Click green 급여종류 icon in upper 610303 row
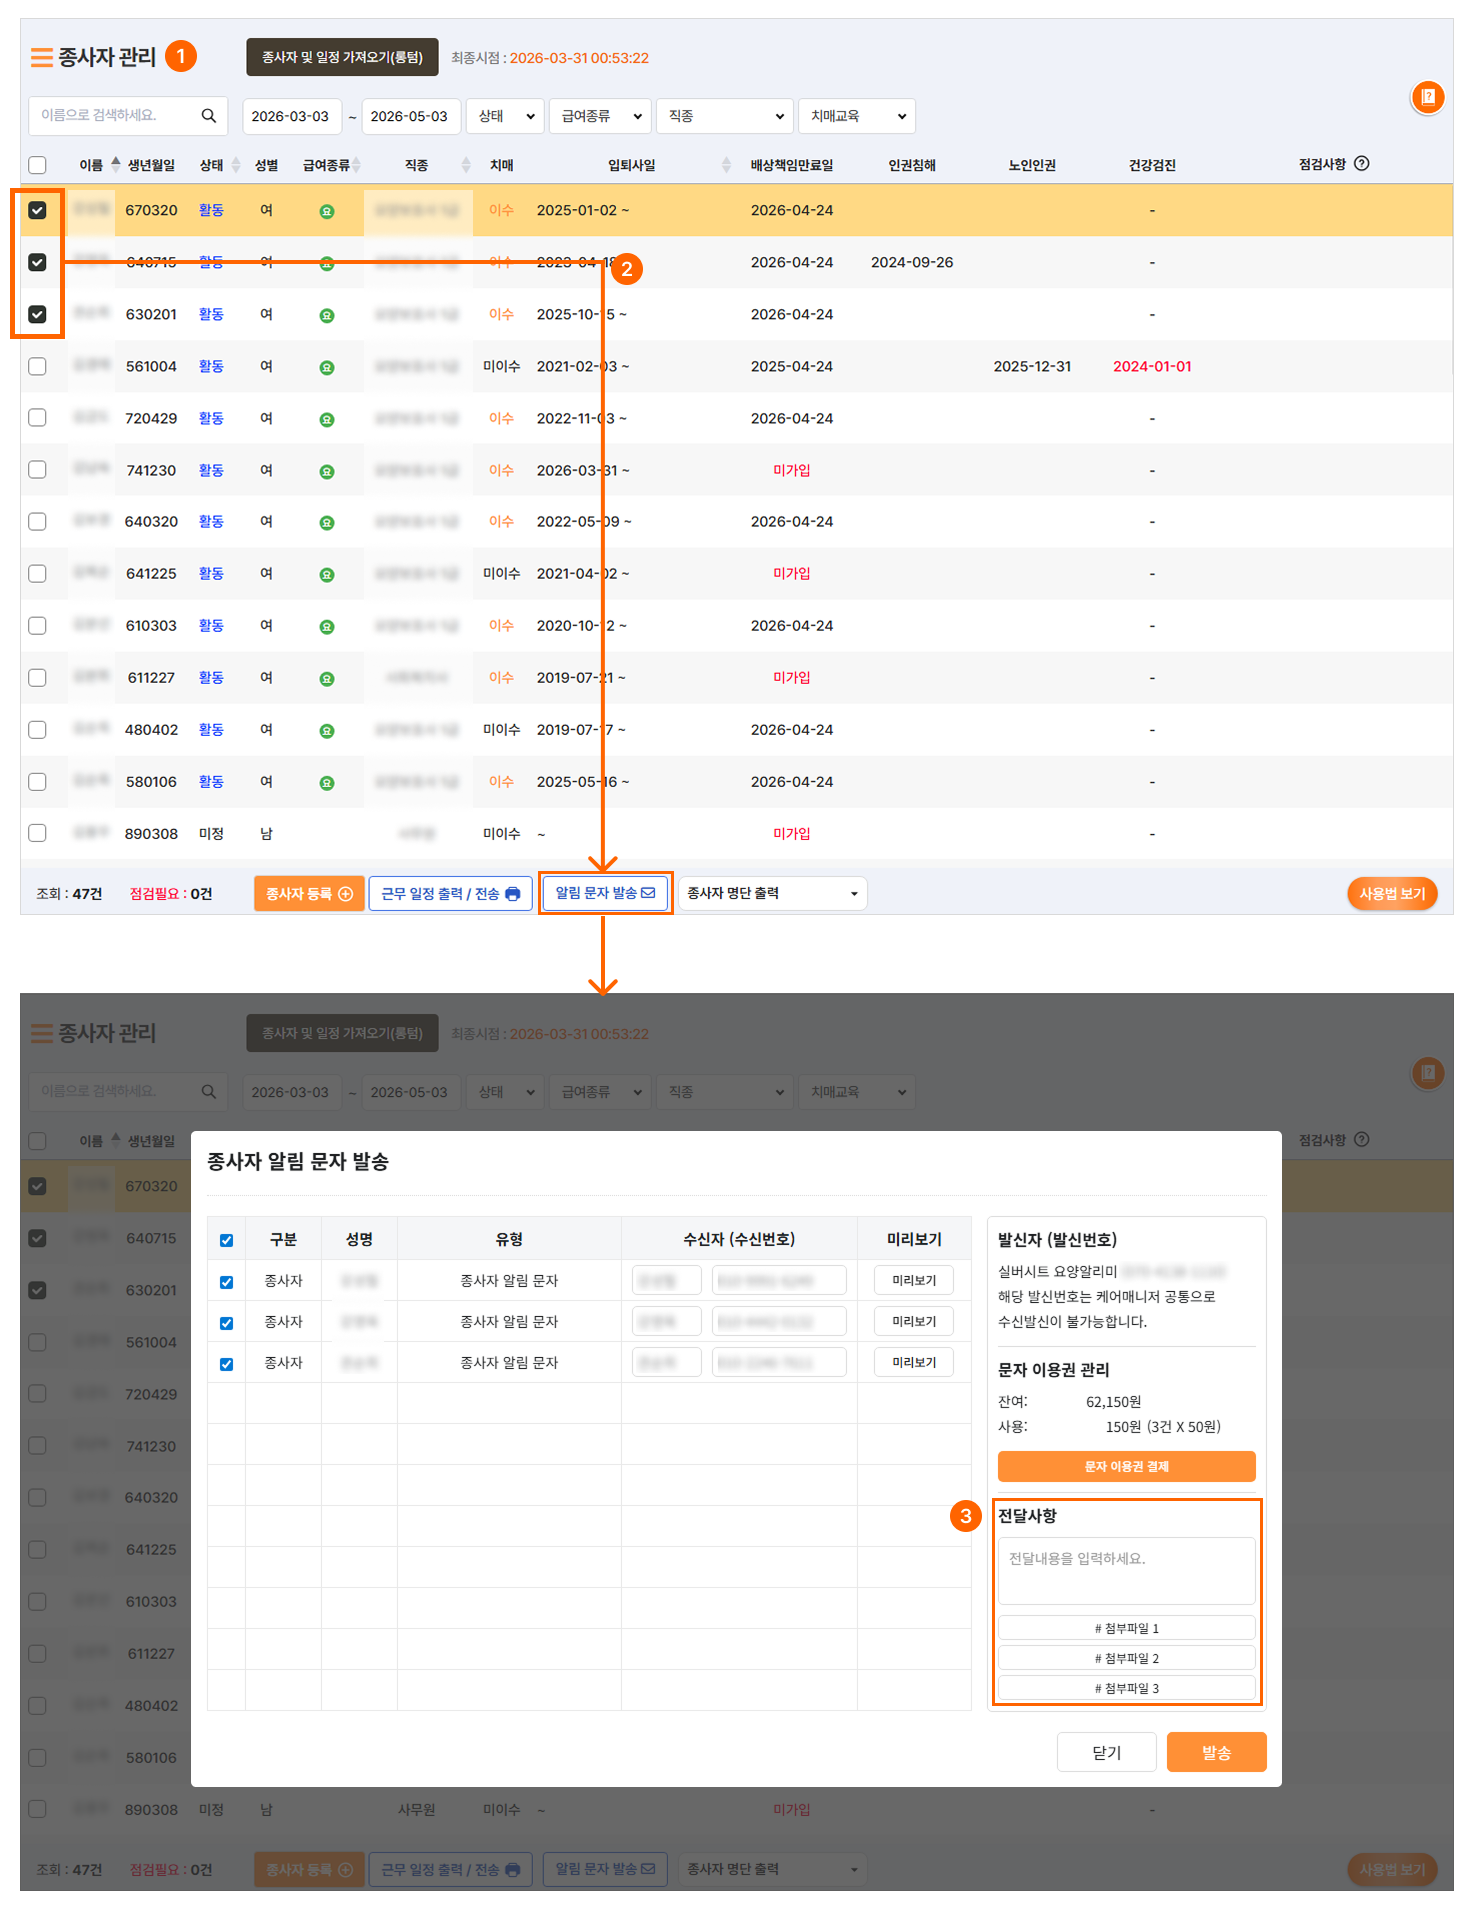The image size is (1474, 1909). 327,626
